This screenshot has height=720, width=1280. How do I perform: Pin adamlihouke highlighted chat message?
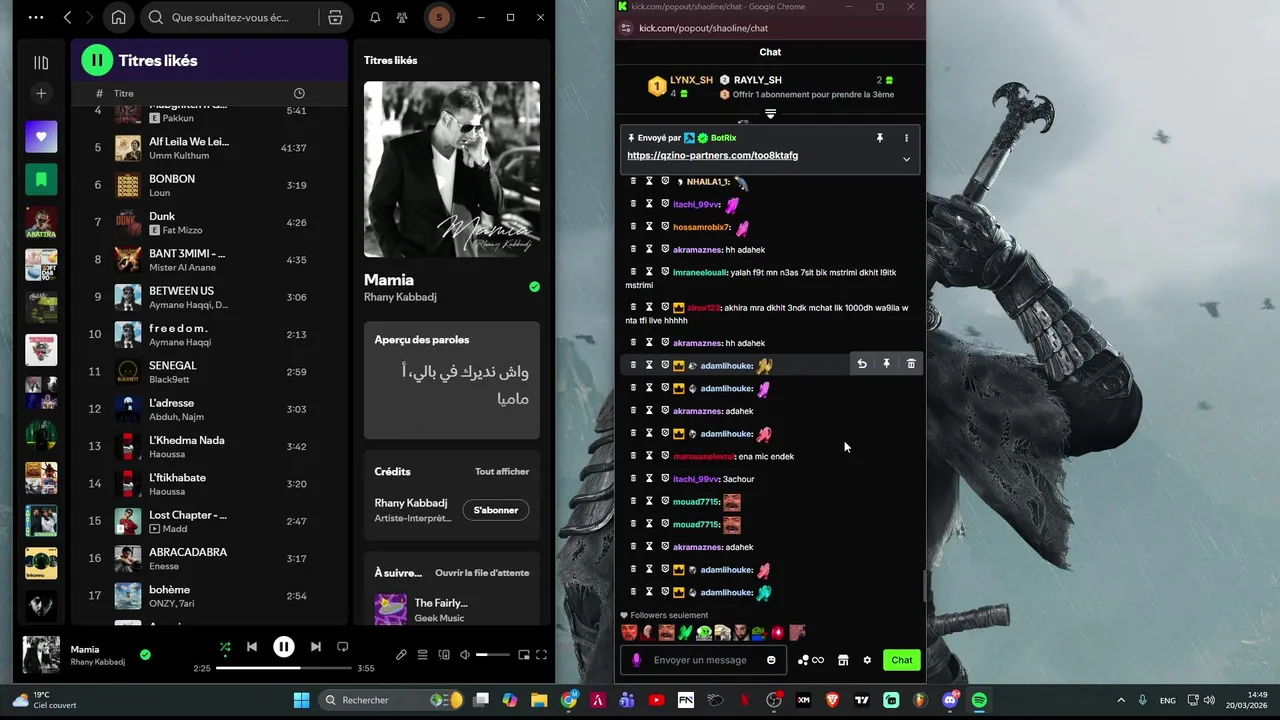[886, 364]
